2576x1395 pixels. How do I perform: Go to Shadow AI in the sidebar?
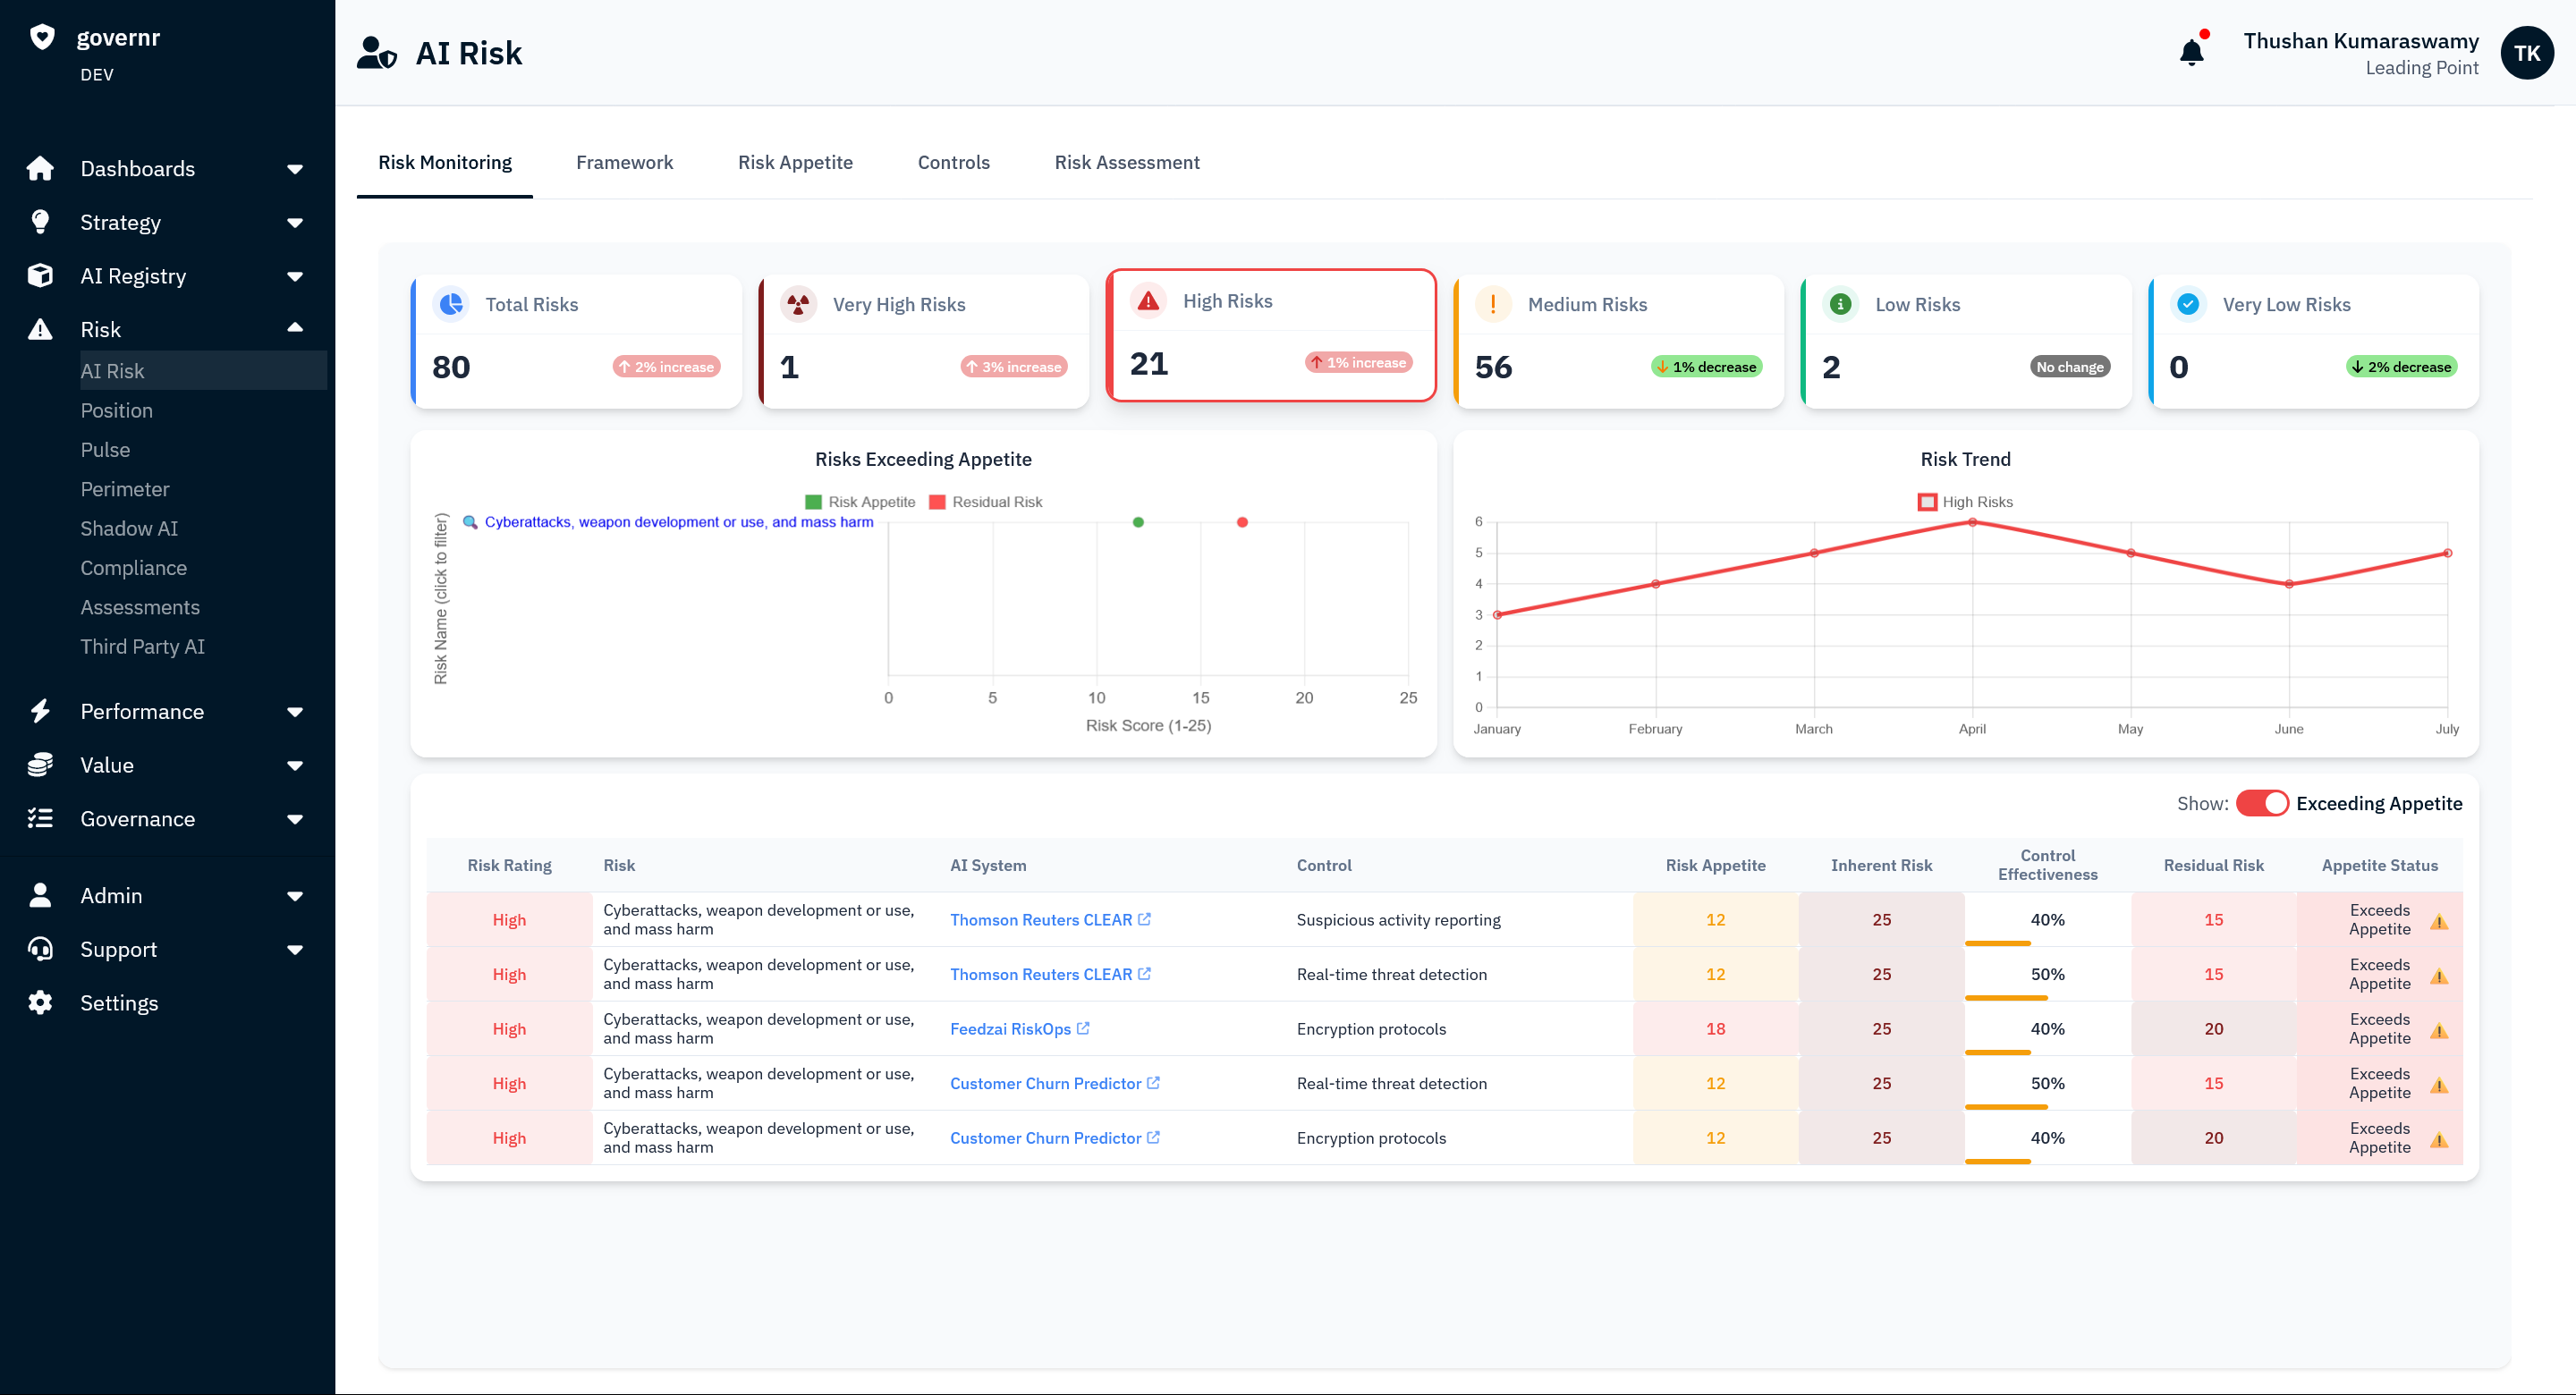coord(129,529)
